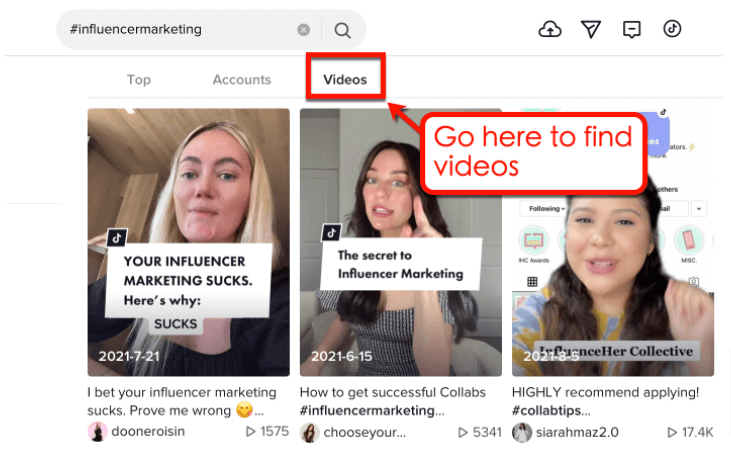
Task: Switch to the Accounts tab
Action: [241, 80]
